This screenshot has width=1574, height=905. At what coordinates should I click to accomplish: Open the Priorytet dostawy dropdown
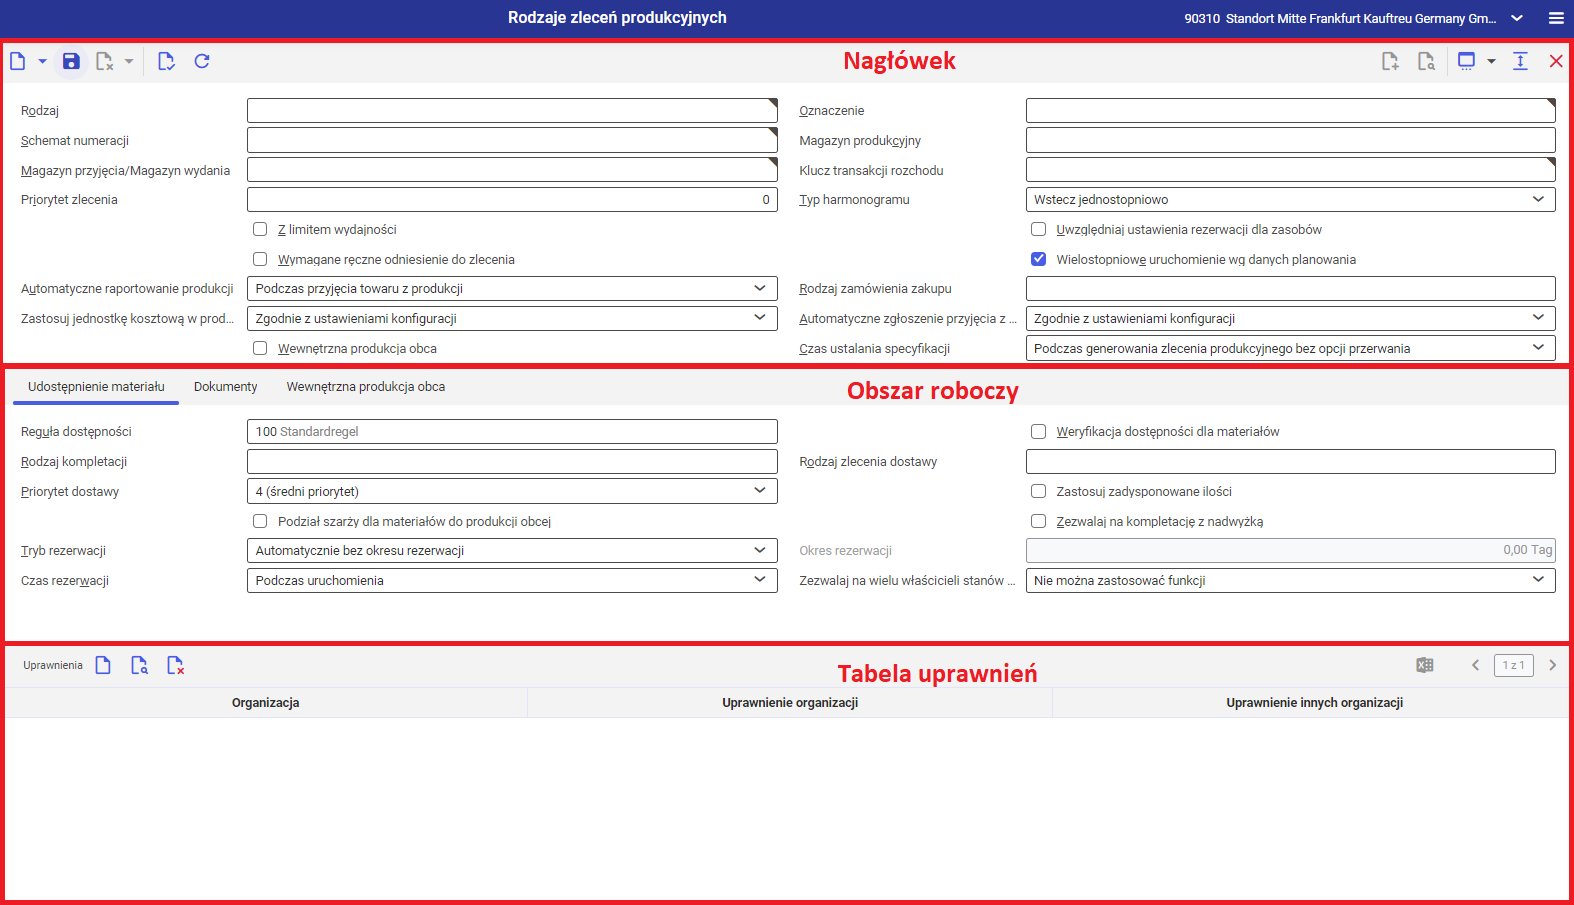[512, 491]
